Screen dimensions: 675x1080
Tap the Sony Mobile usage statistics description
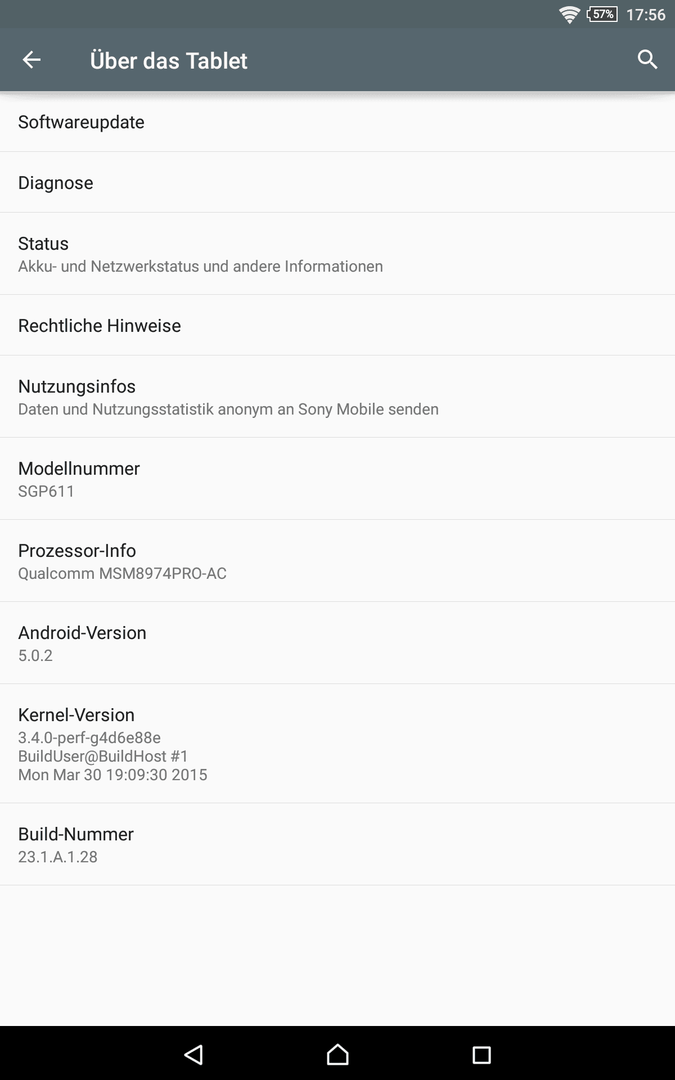[228, 409]
